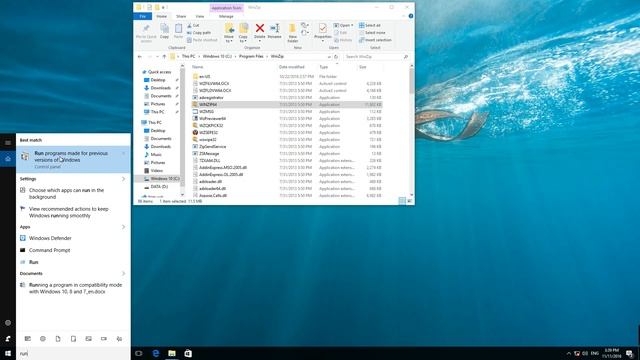640x360 pixels.
Task: Open View recommended actions to keep Windows running
Action: click(x=73, y=212)
